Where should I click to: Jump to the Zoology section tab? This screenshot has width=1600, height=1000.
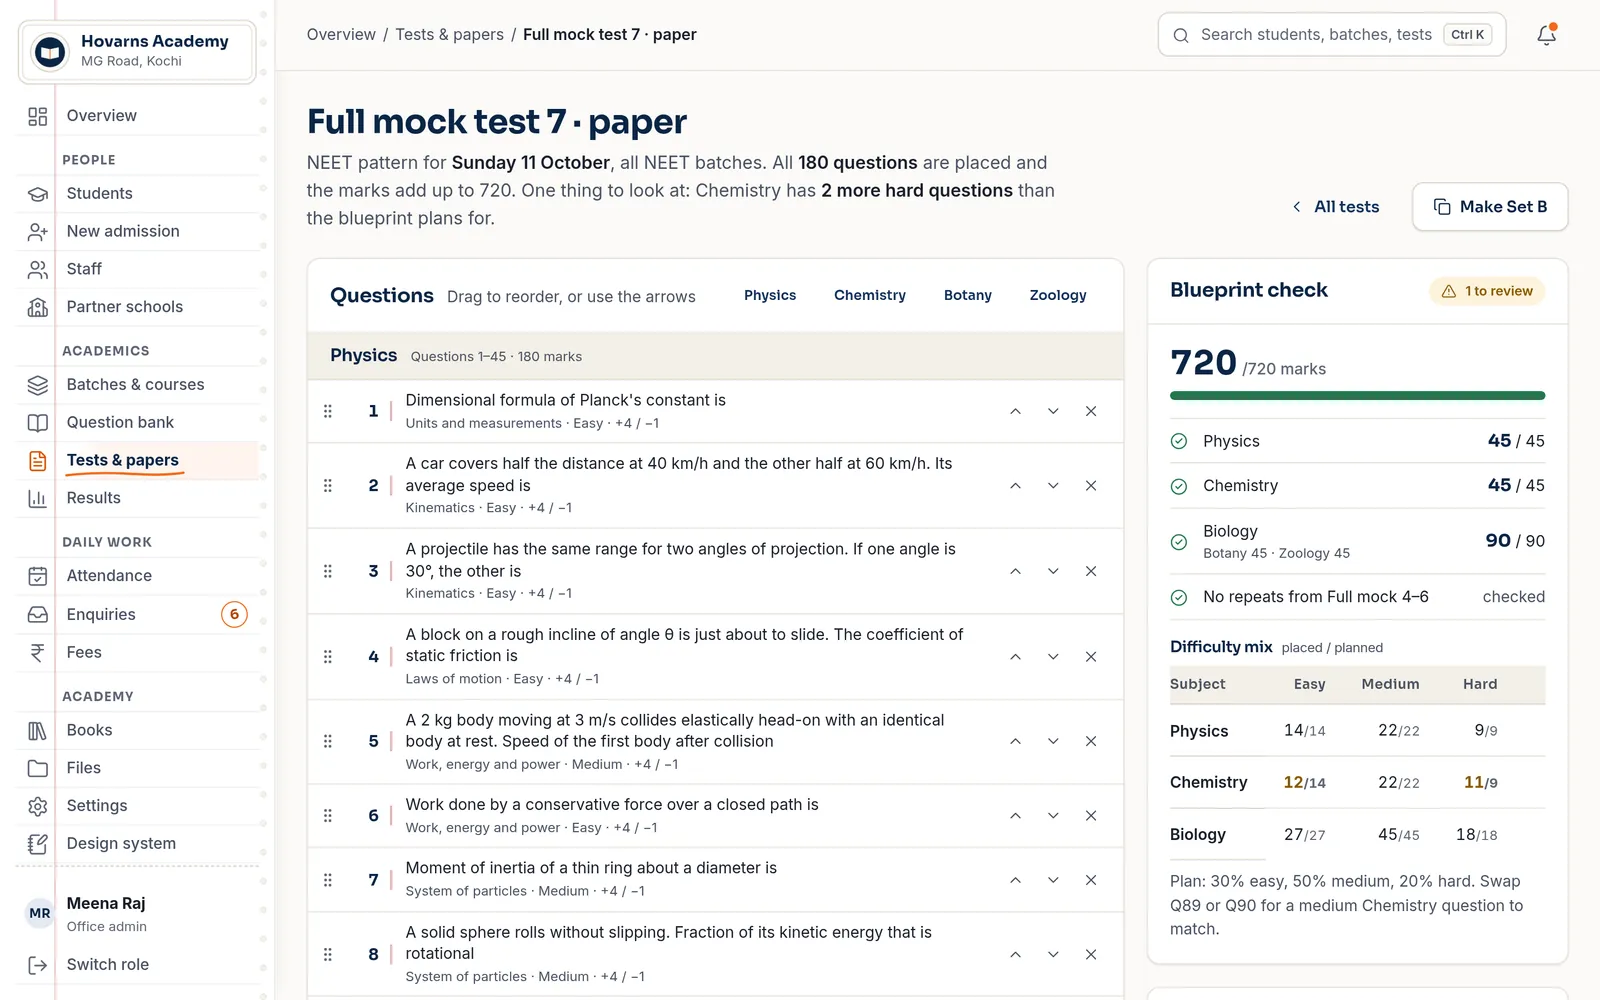pos(1058,295)
